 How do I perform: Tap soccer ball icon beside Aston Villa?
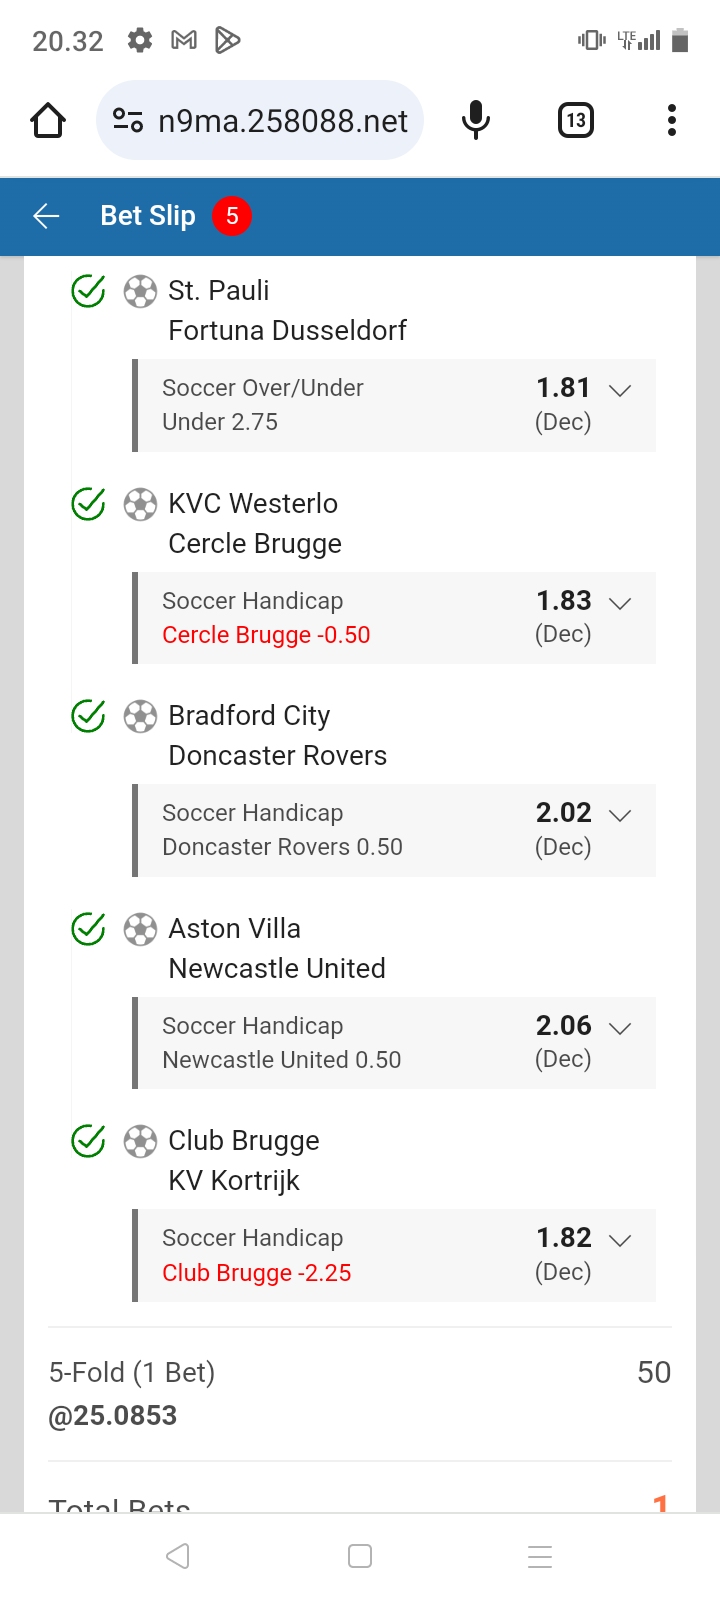click(x=140, y=930)
